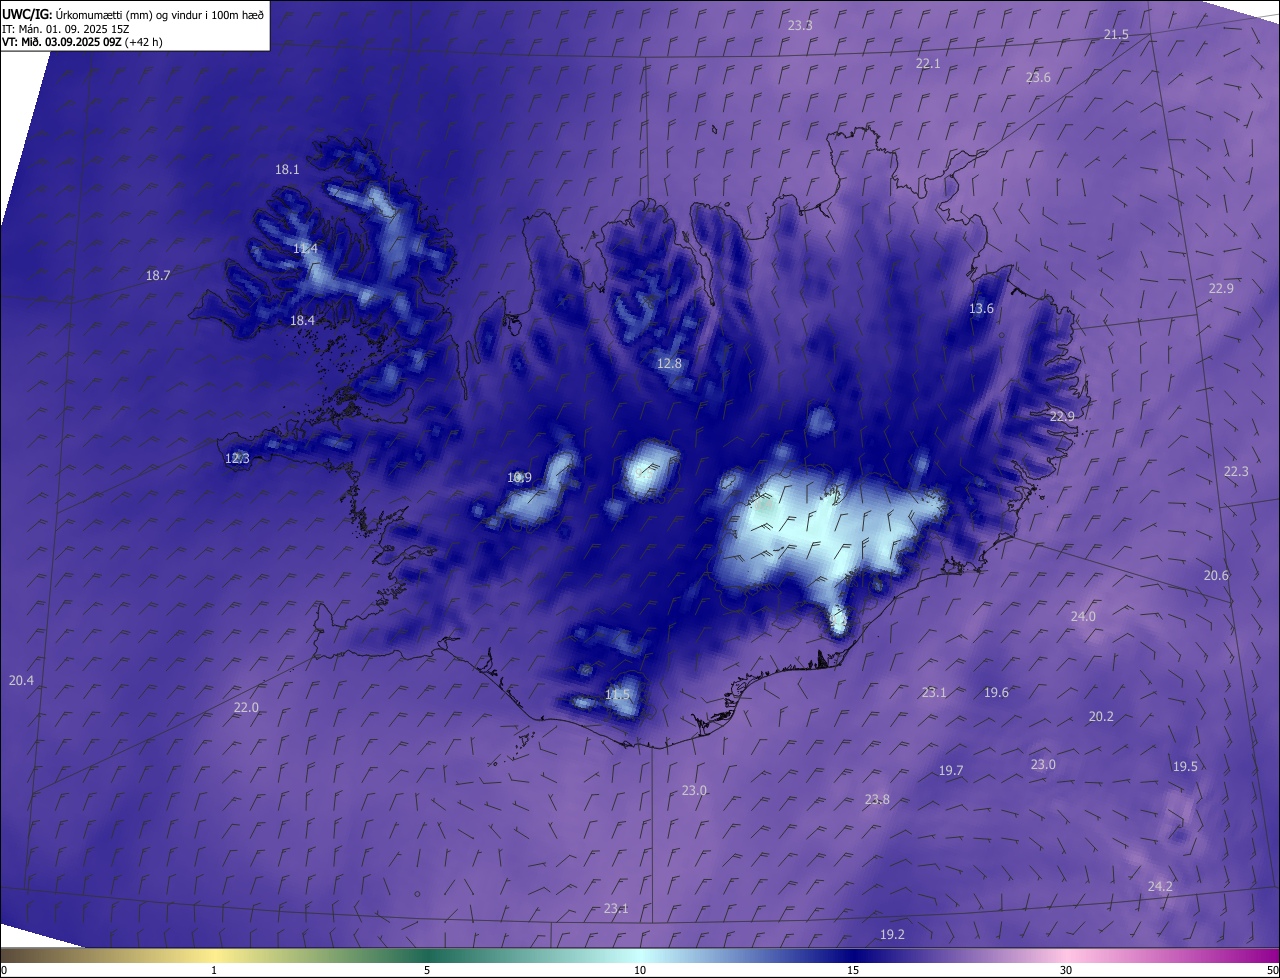Click the 23.3 value on the map
The image size is (1280, 978).
pos(800,25)
